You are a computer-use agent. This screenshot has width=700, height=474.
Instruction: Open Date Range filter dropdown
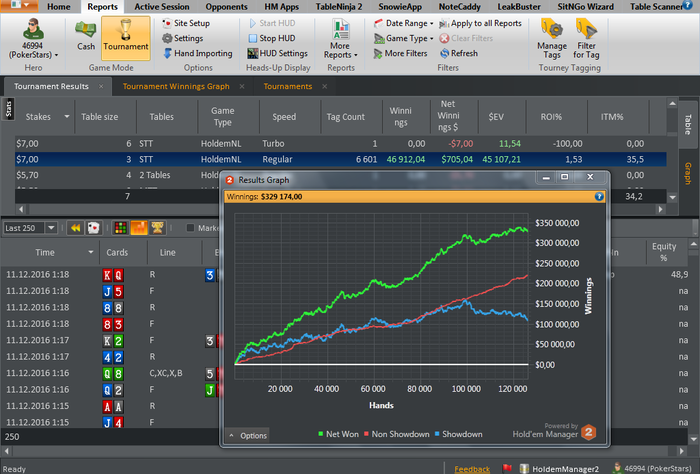(x=404, y=23)
